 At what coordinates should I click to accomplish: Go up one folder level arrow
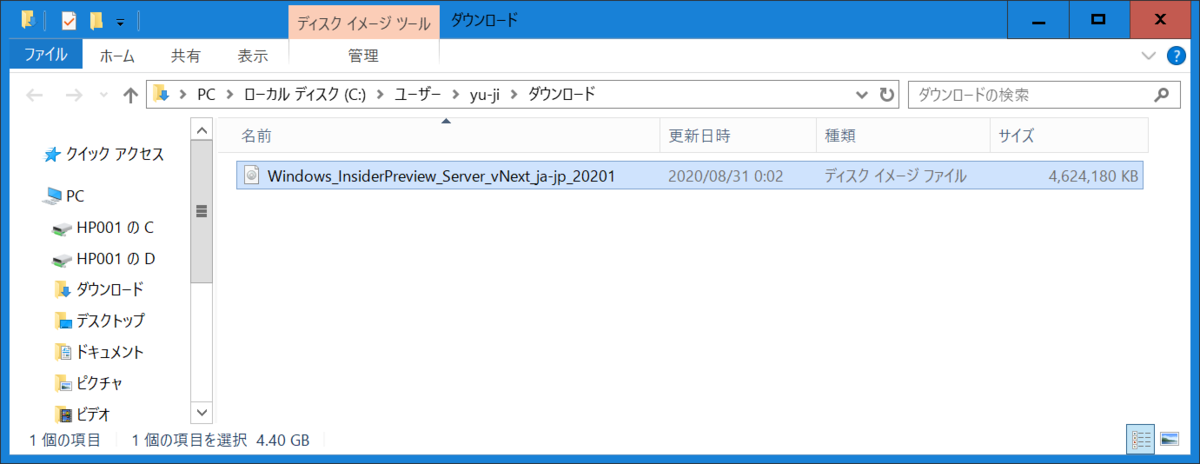(x=130, y=95)
